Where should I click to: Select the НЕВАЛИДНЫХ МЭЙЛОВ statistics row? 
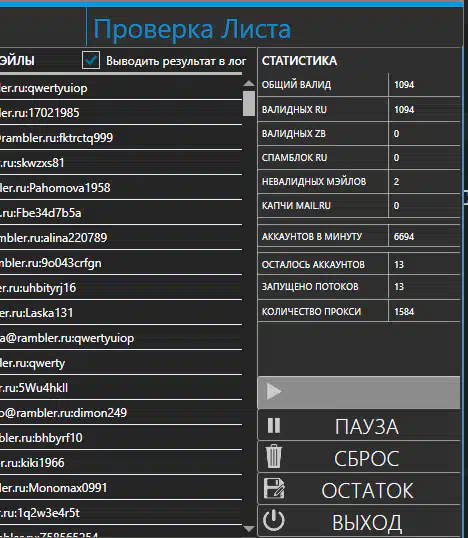coord(359,182)
